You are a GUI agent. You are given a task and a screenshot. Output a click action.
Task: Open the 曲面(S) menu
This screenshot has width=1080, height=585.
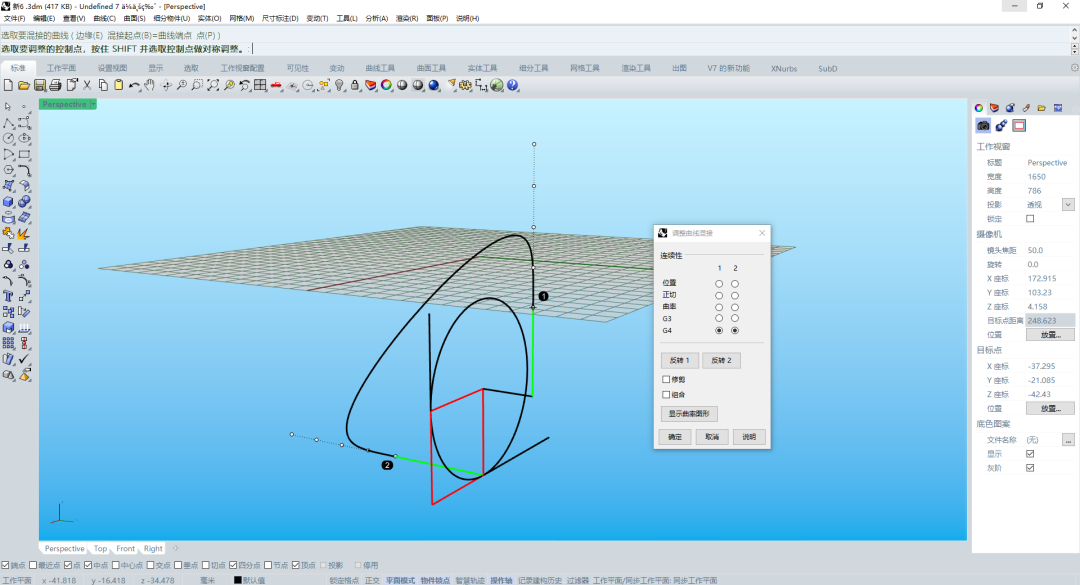tap(135, 18)
